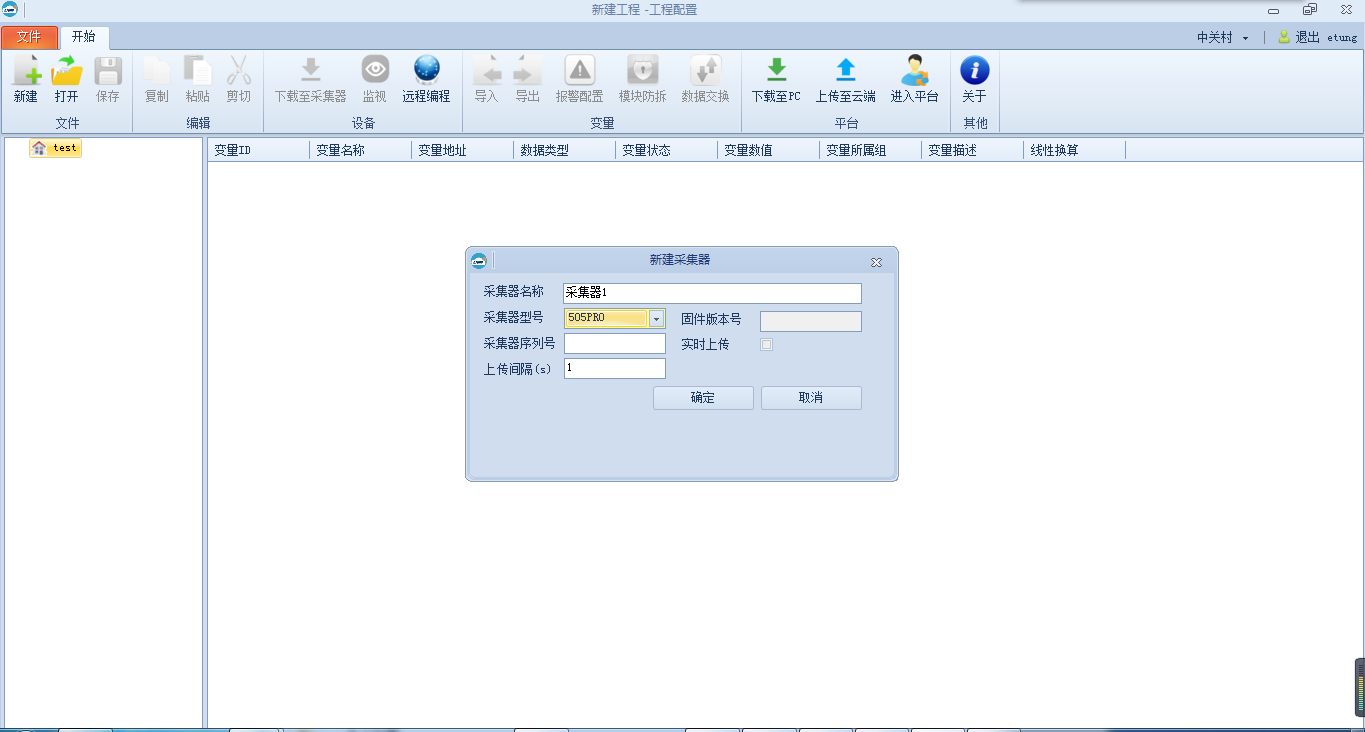Click the 下载至PC green download icon
The height and width of the screenshot is (732, 1365).
(x=777, y=70)
